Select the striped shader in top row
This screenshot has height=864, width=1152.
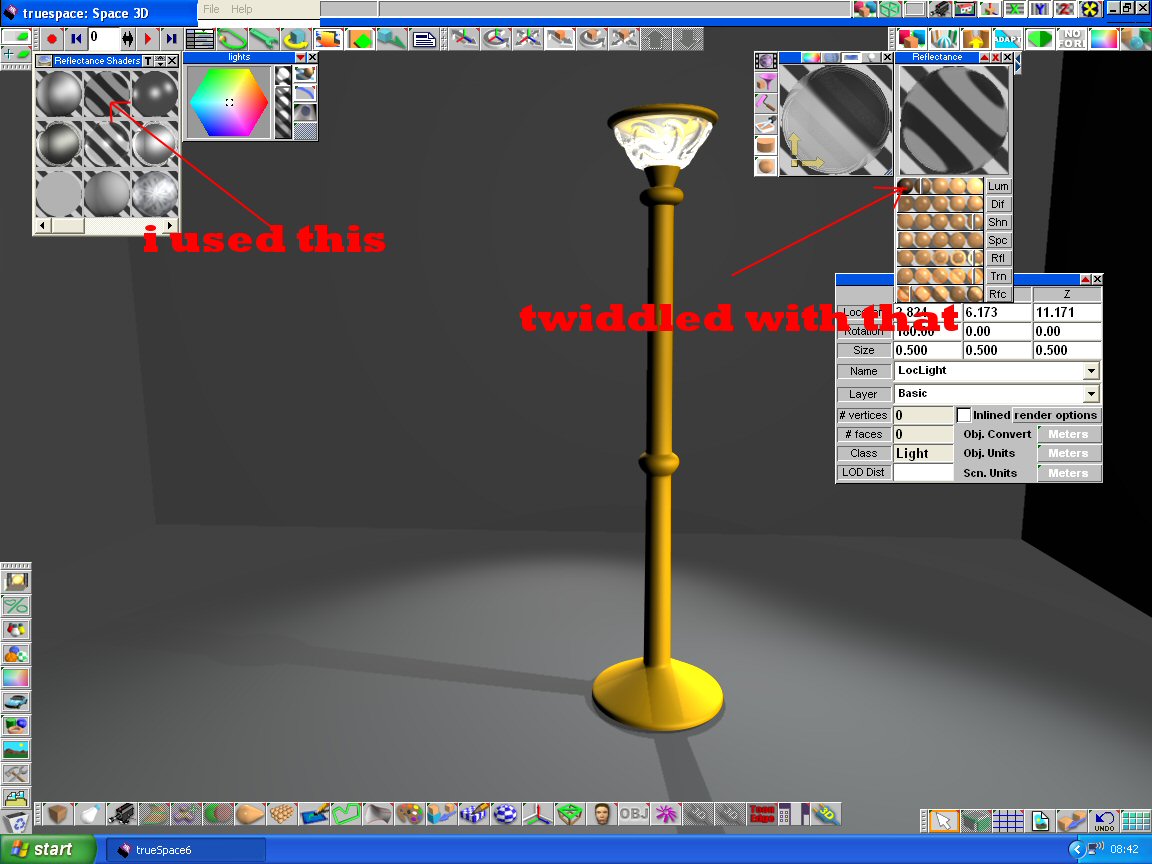107,94
